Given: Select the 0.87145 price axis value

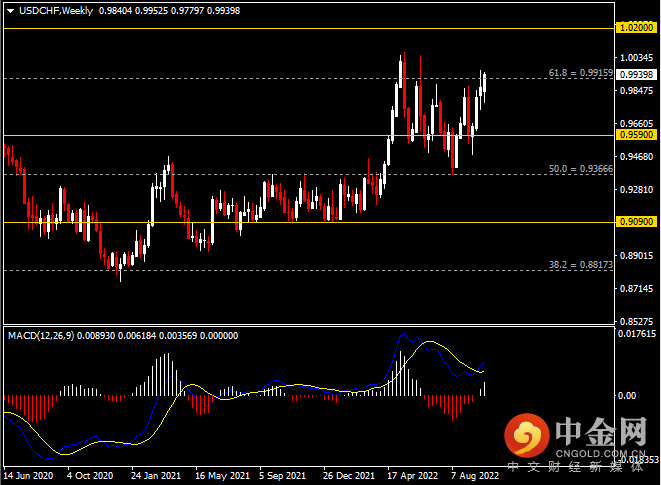Looking at the screenshot, I should 637,289.
